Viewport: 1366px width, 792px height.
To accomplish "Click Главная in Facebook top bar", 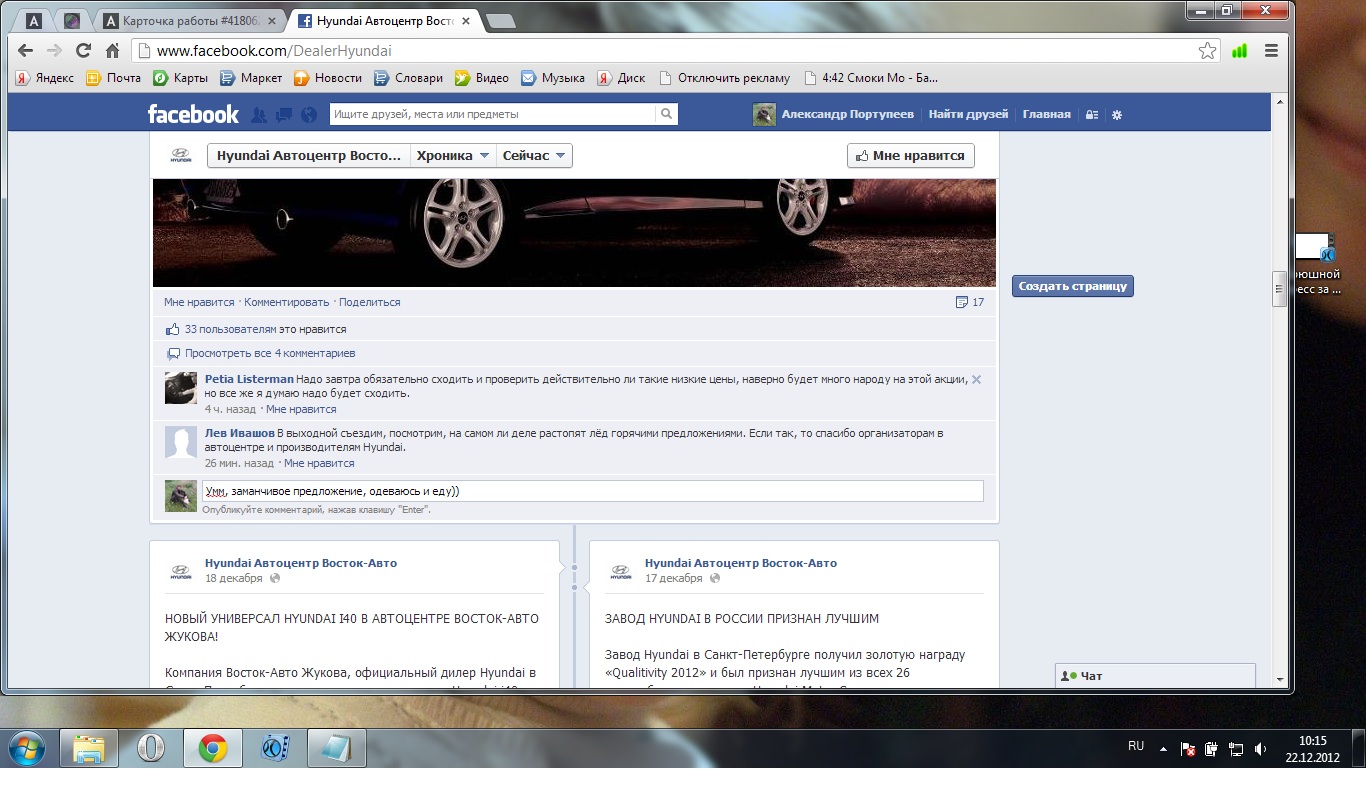I will click(1046, 114).
